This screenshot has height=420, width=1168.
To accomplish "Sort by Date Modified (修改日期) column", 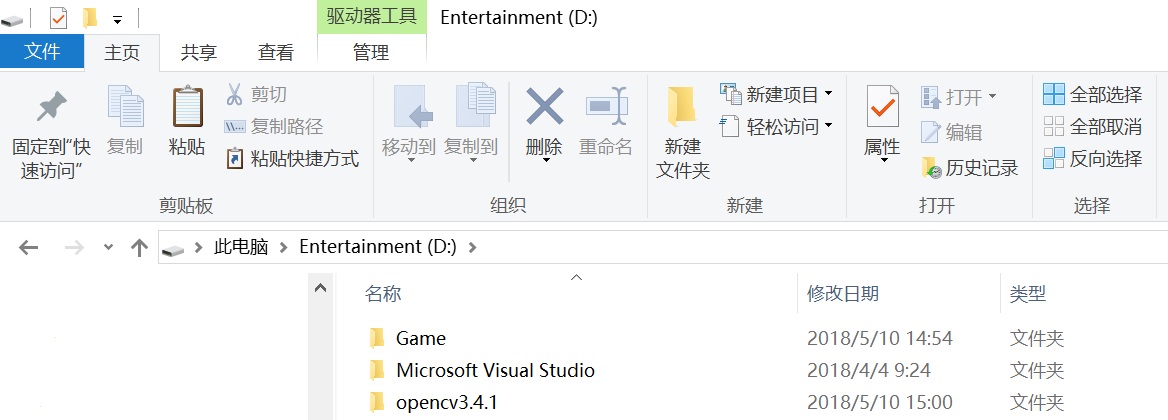I will coord(842,294).
